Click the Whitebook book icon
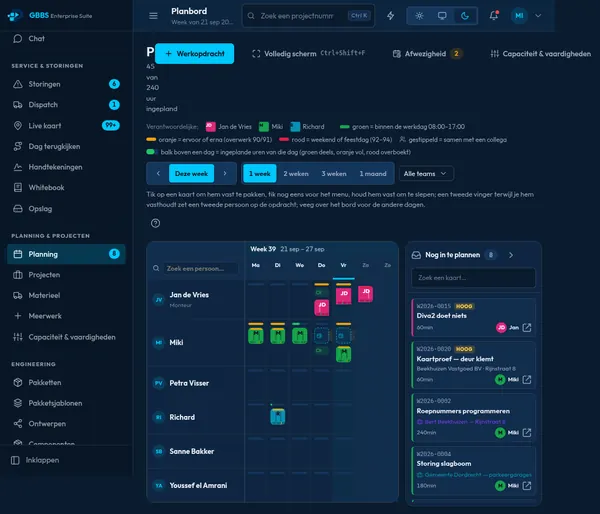The width and height of the screenshot is (600, 514). pos(18,188)
